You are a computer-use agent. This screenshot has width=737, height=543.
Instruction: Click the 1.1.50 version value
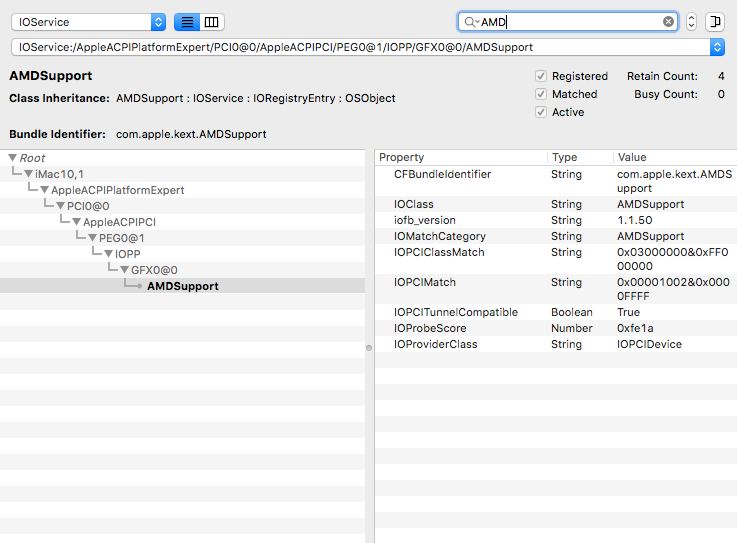635,220
